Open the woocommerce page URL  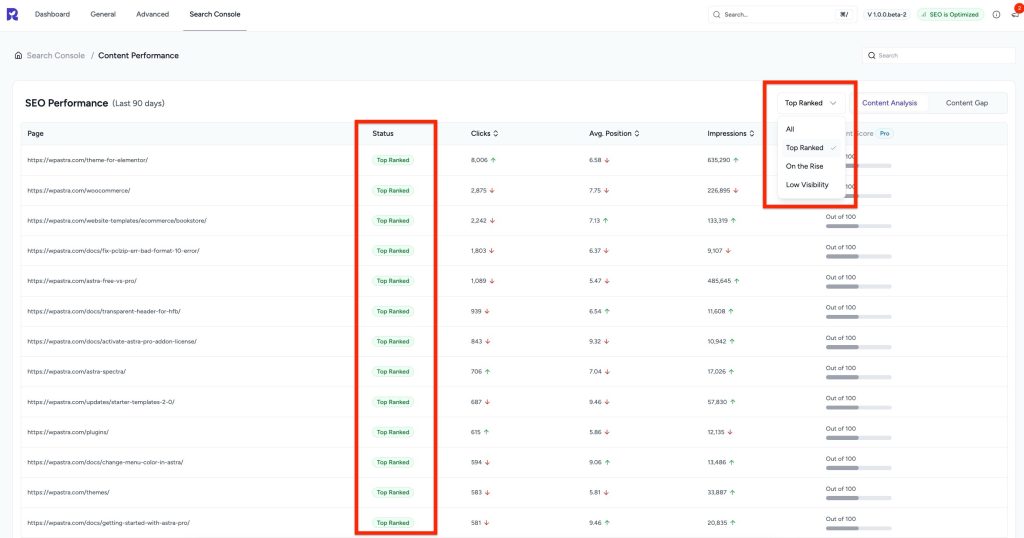tap(78, 191)
